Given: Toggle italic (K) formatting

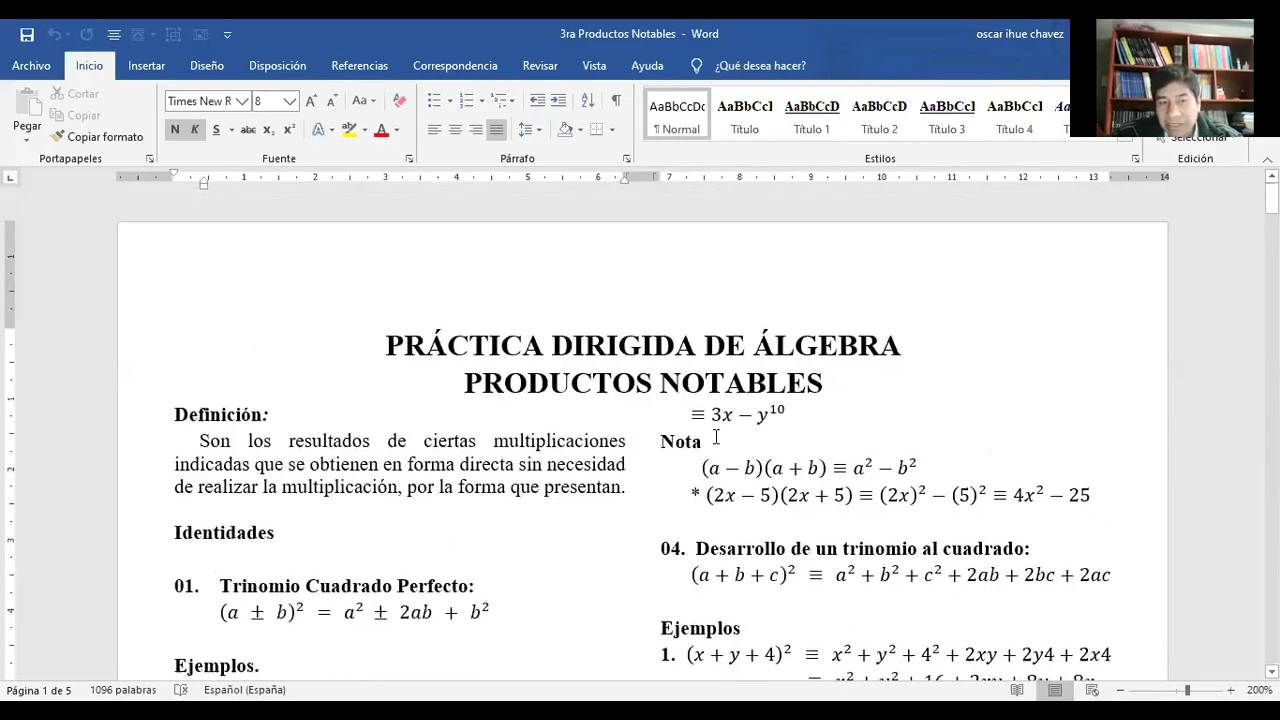Looking at the screenshot, I should tap(195, 130).
